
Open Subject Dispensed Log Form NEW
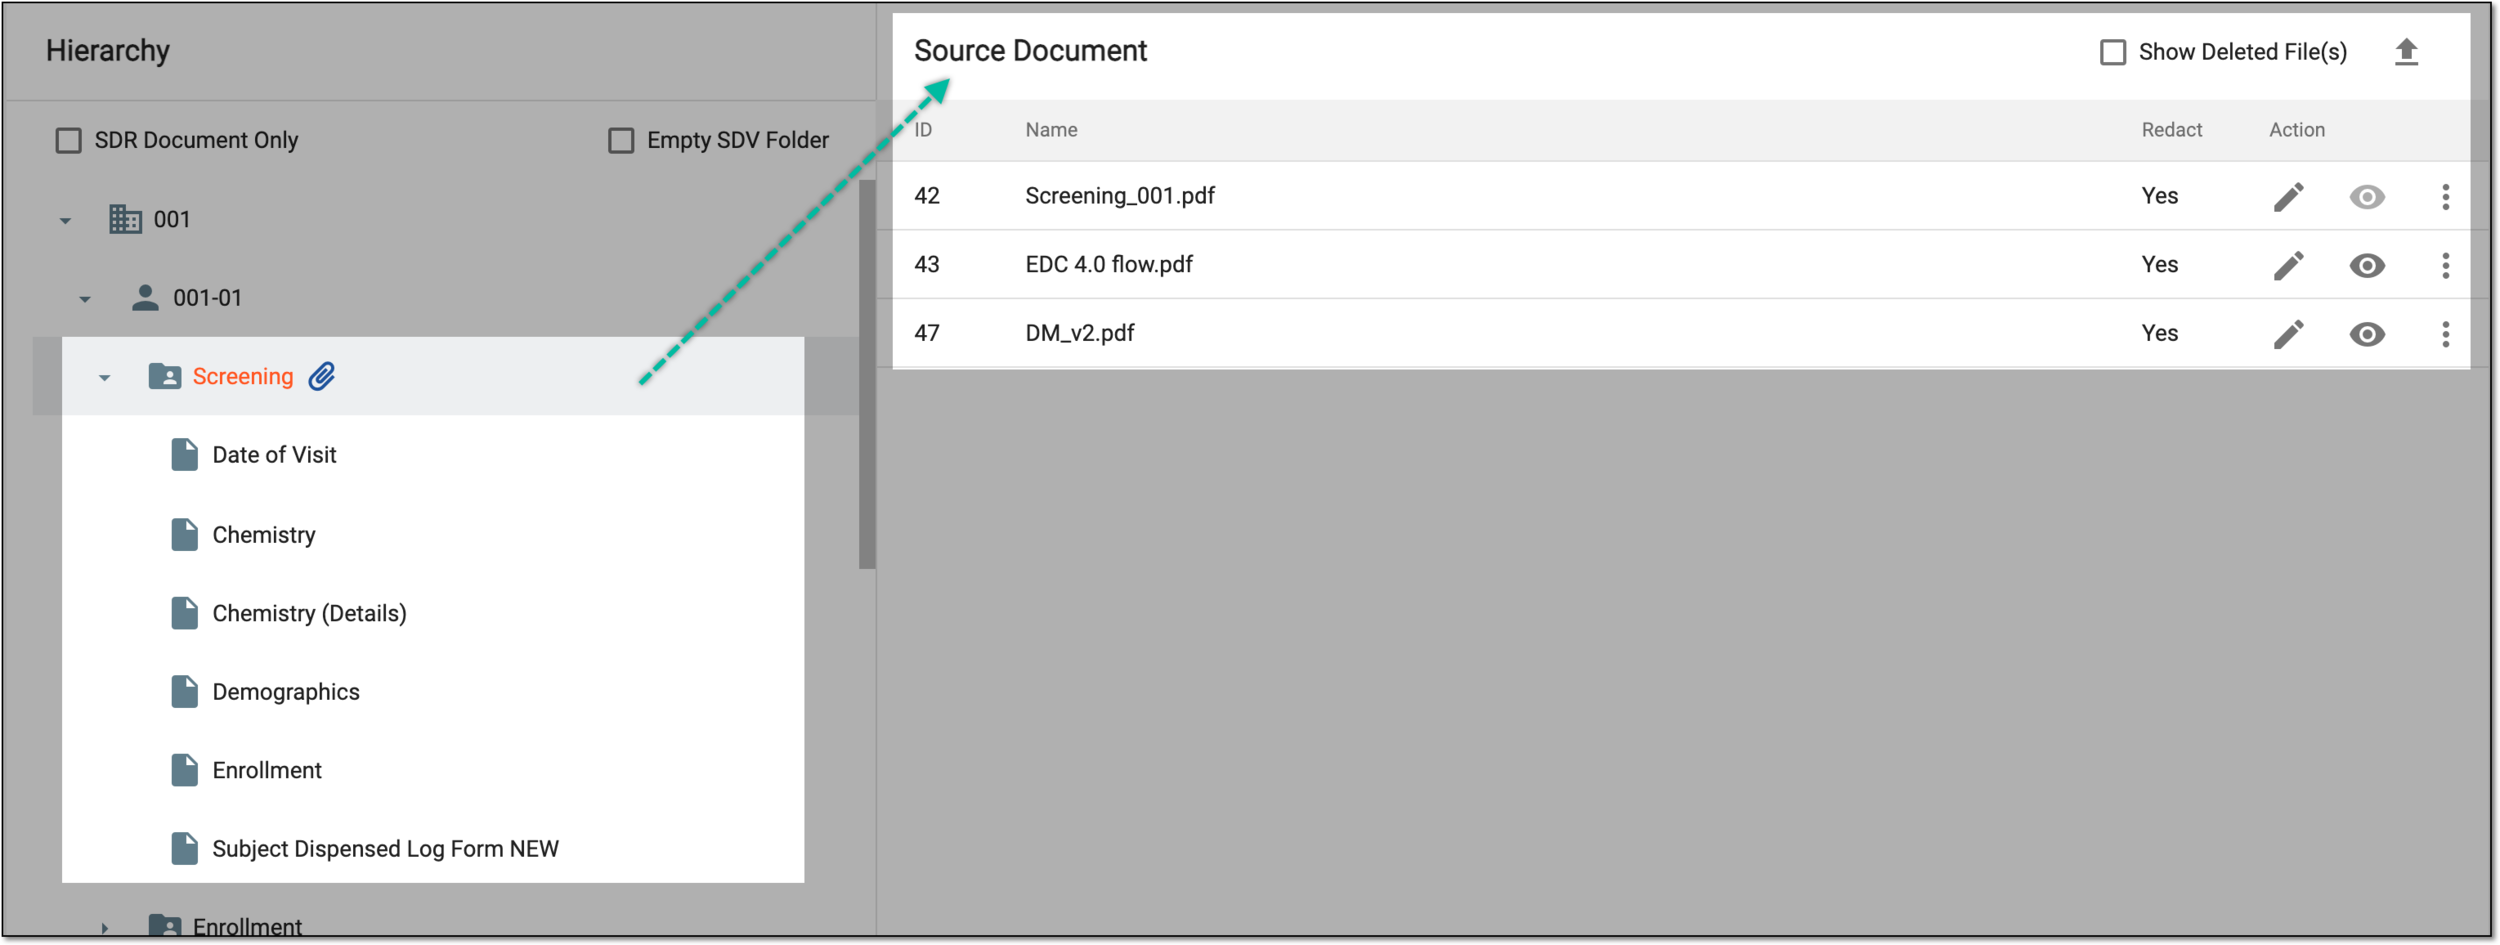(385, 849)
